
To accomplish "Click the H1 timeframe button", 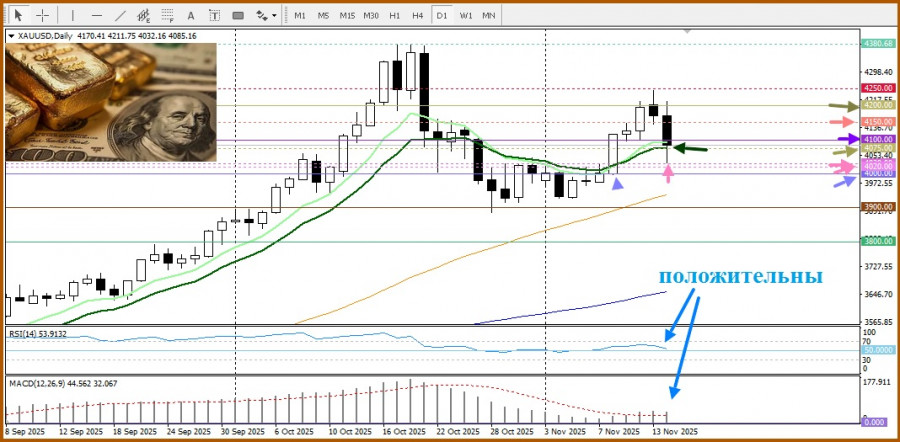I will tap(395, 15).
